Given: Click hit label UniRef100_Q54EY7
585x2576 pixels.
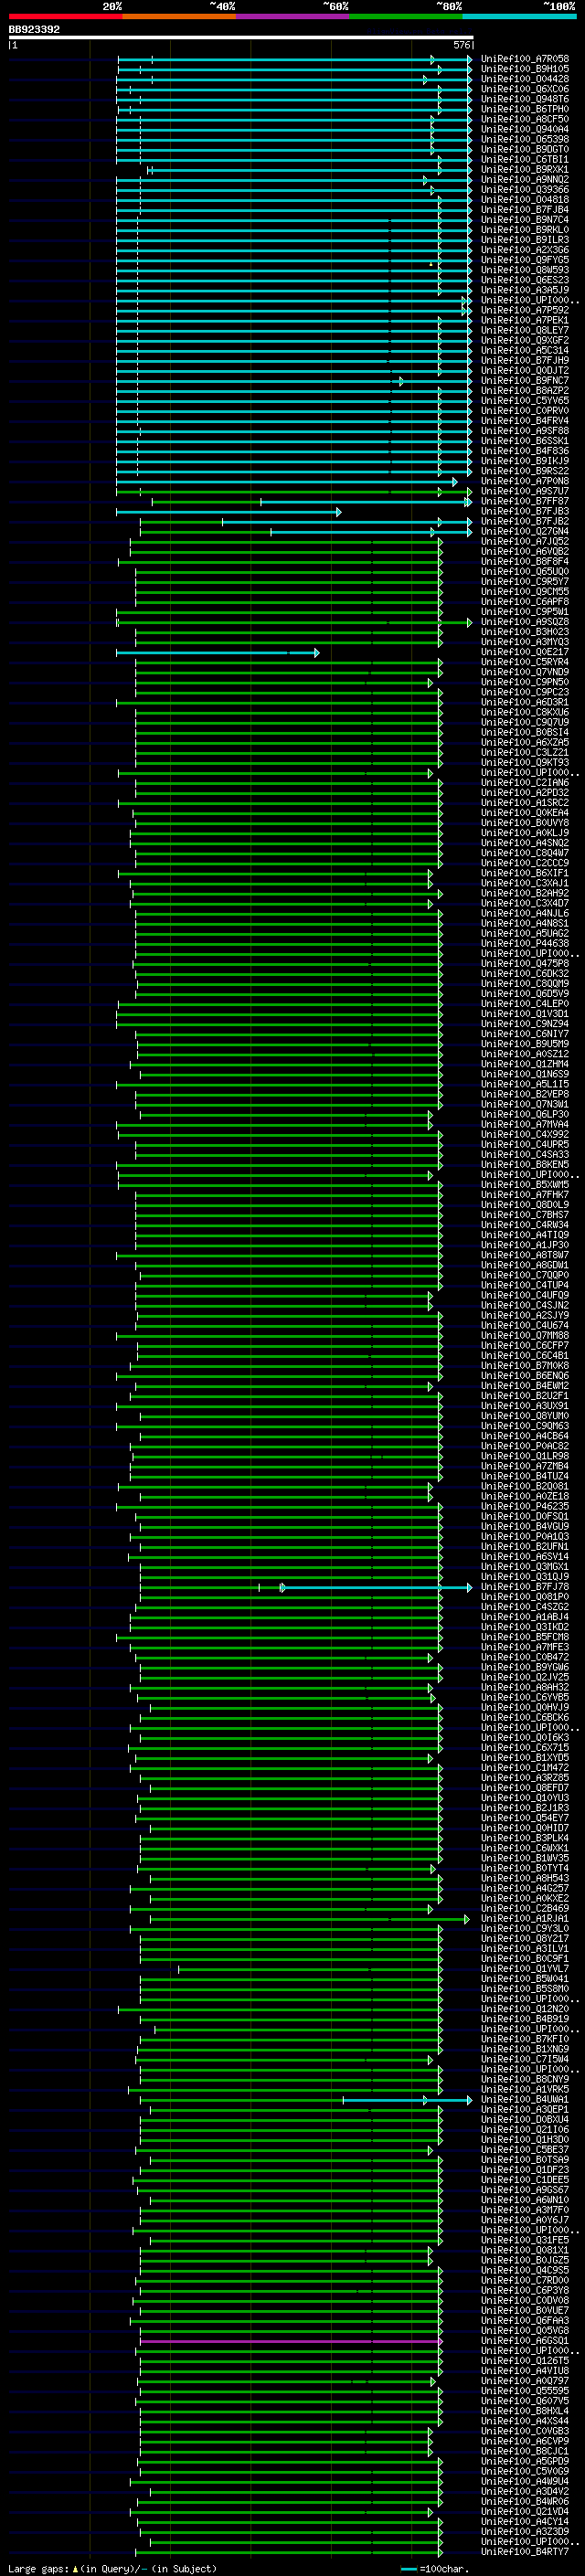Looking at the screenshot, I should (525, 1817).
